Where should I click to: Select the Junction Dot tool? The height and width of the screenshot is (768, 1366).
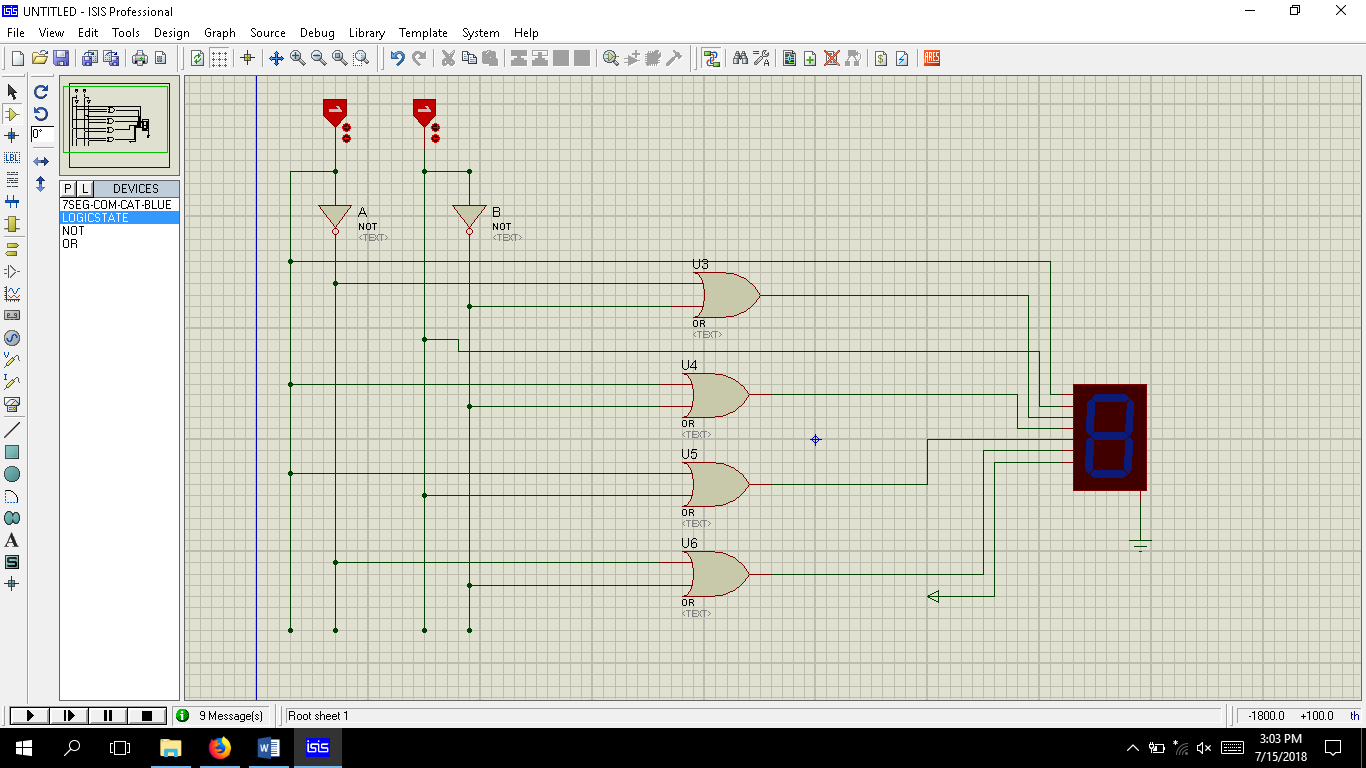pos(13,135)
